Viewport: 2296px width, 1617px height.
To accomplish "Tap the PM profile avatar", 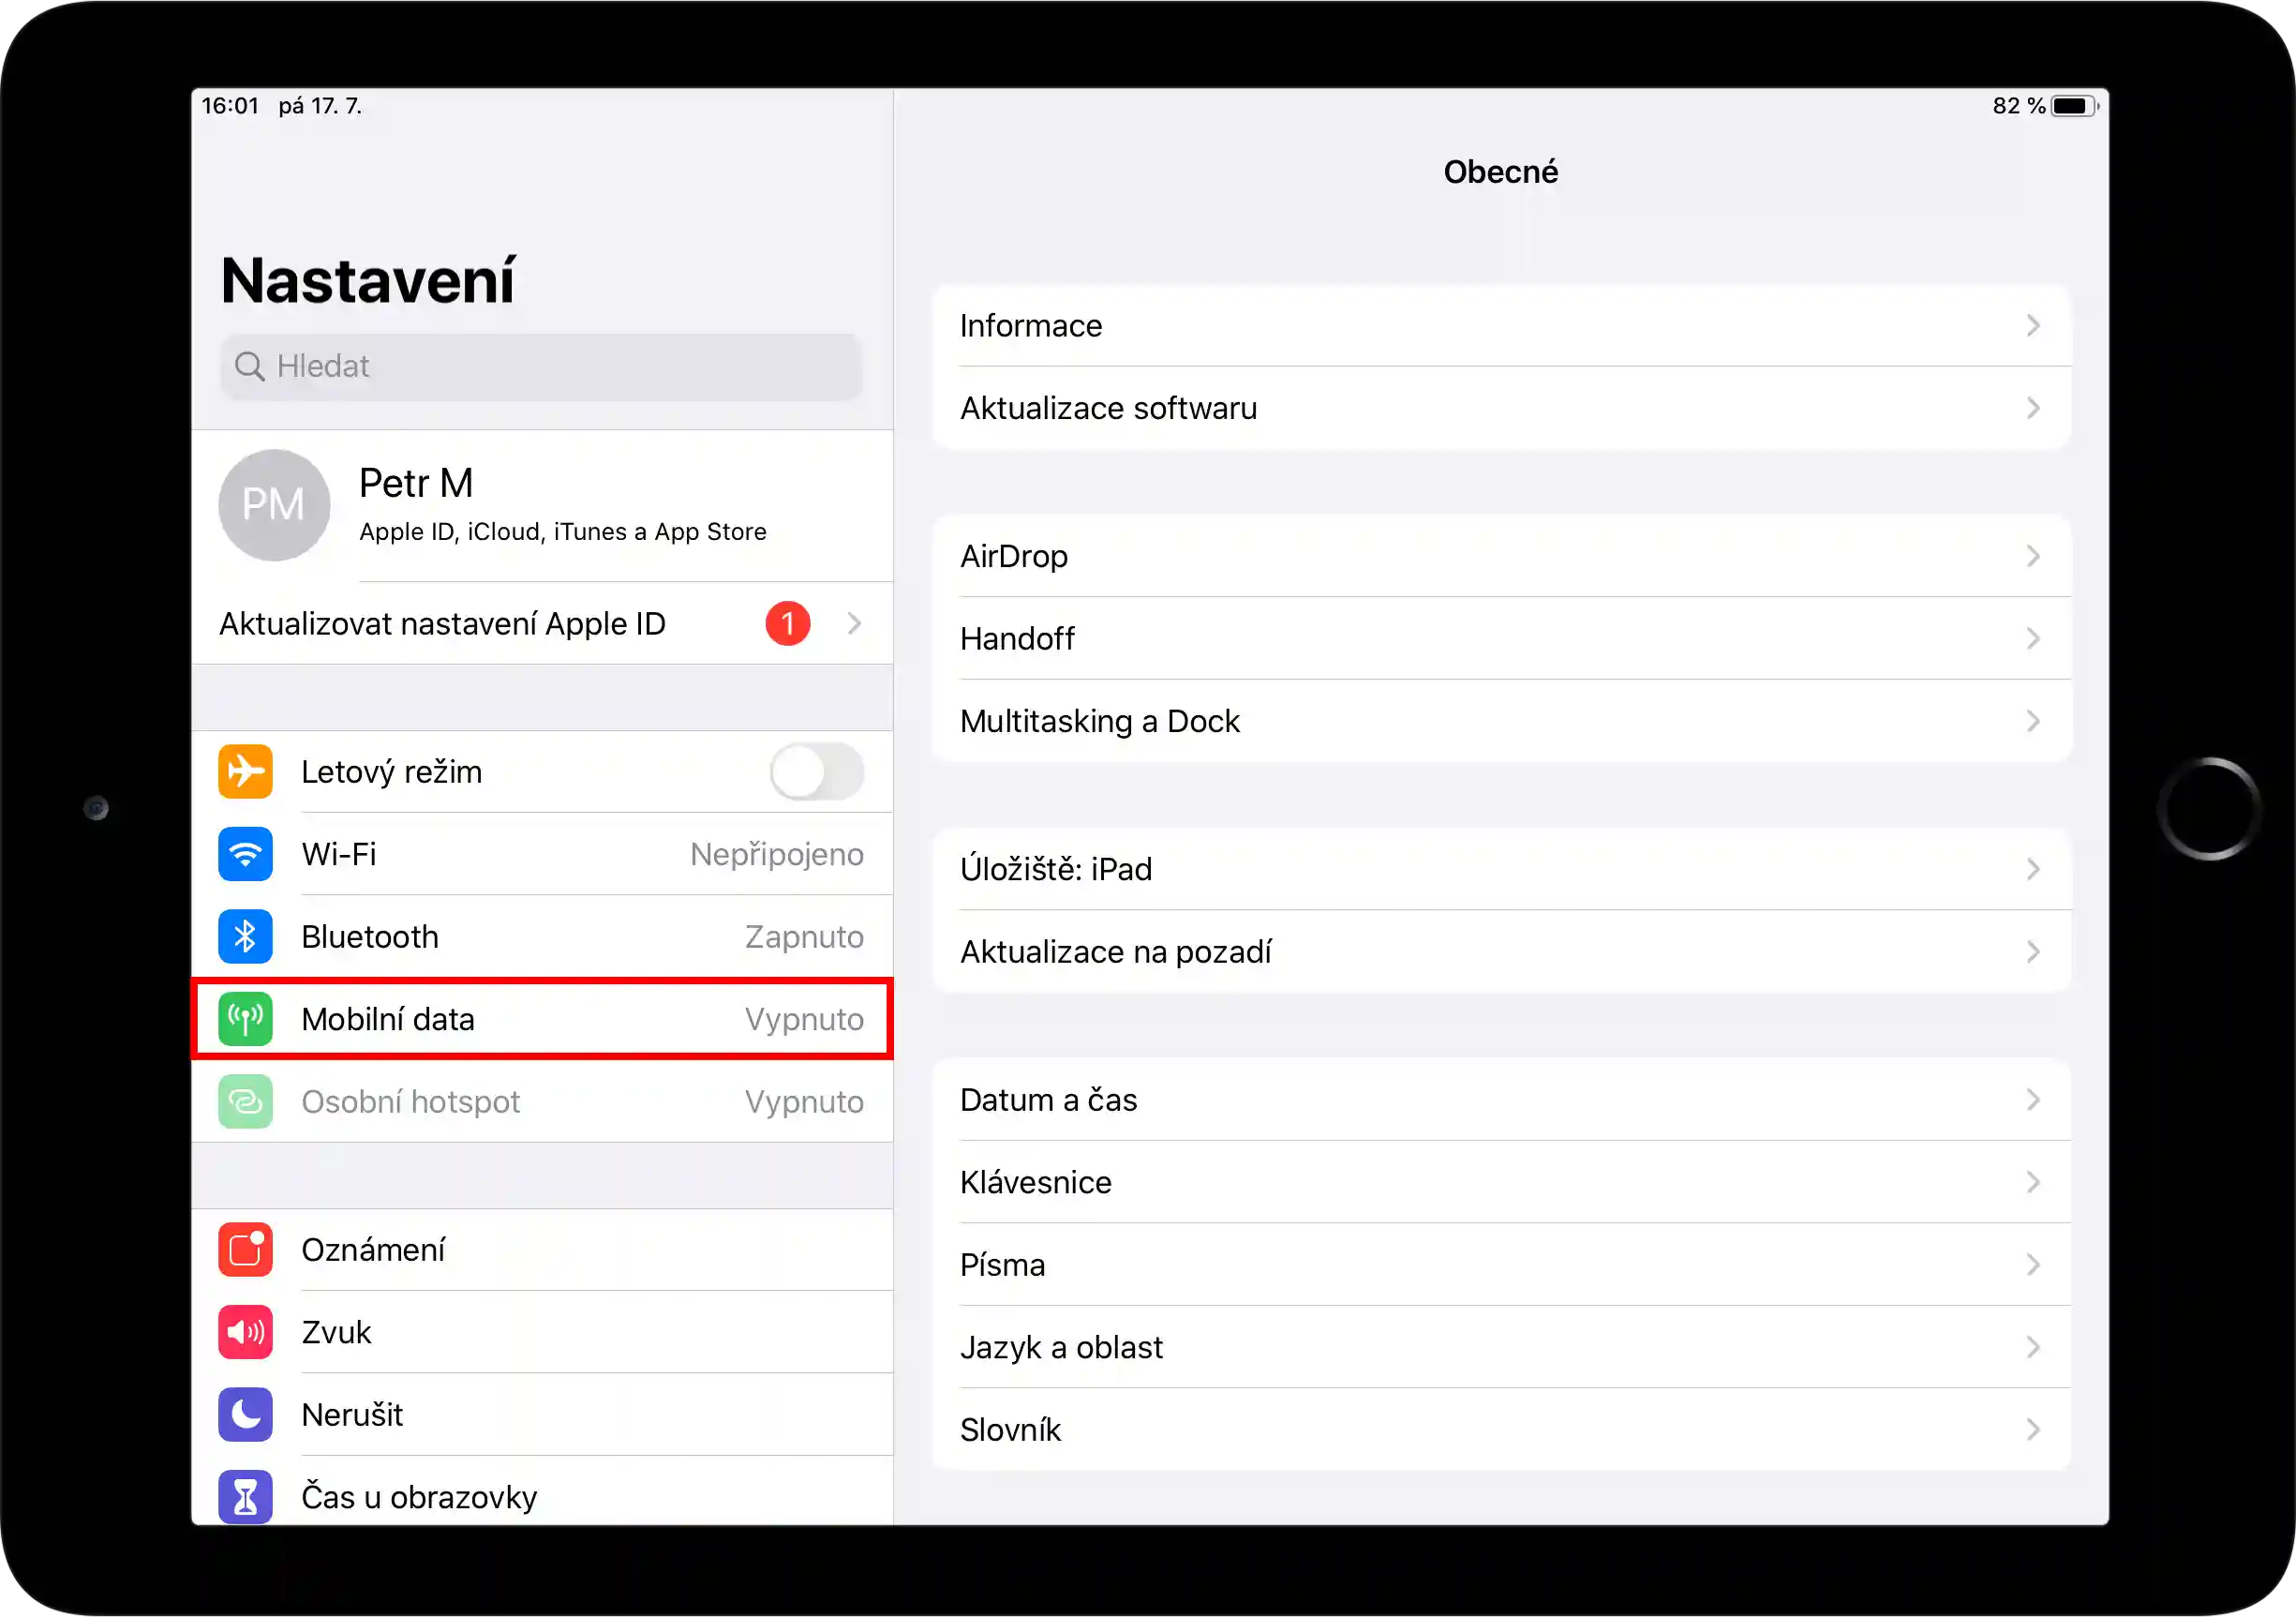I will tap(274, 505).
